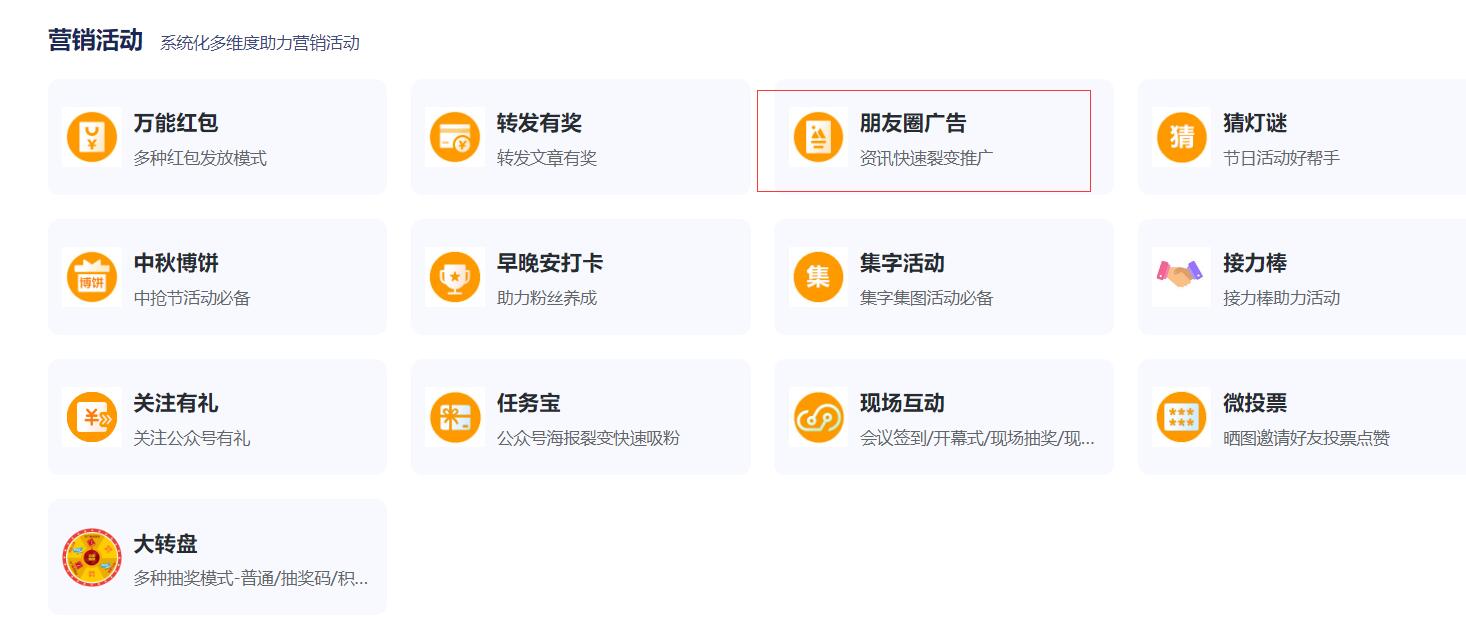
Task: Click the 现场互动 swirl icon
Action: pyautogui.click(x=818, y=417)
